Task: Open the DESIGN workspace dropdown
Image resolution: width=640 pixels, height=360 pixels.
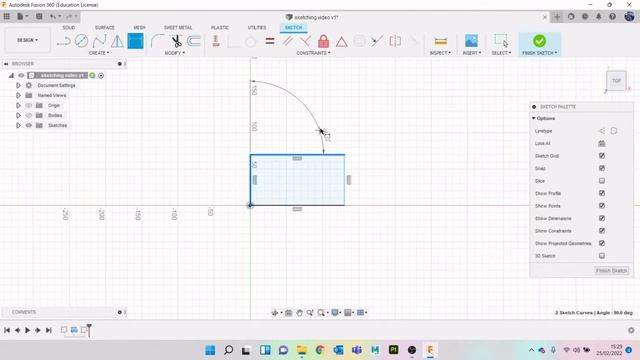Action: click(27, 40)
